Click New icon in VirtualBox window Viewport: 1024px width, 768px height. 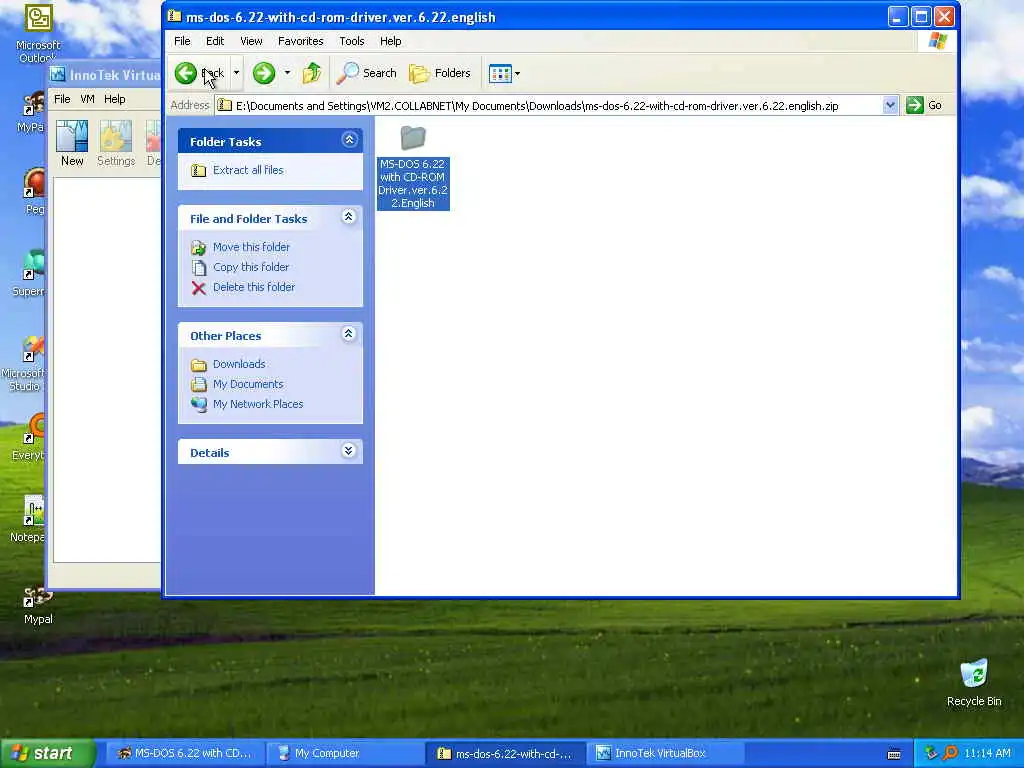point(72,143)
